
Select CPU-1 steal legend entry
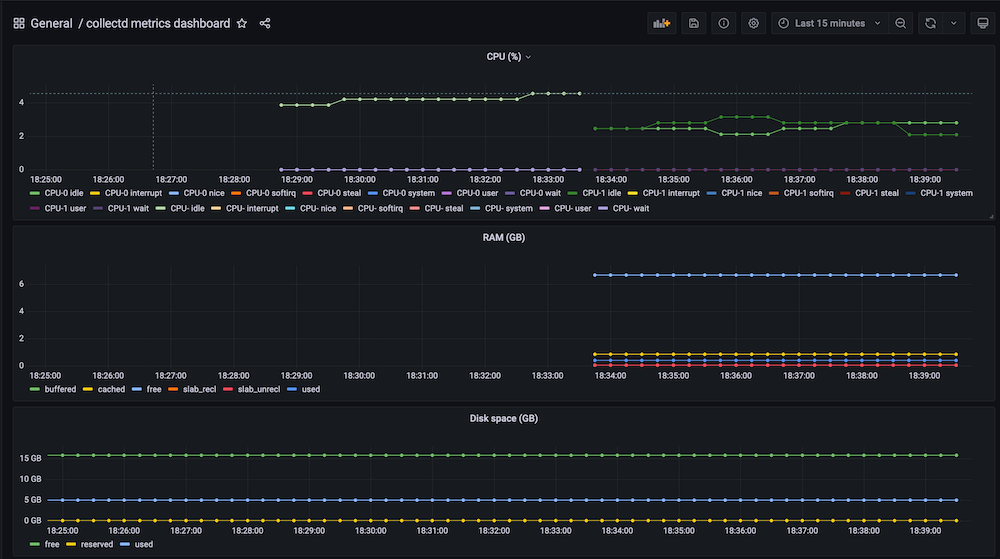[x=876, y=193]
